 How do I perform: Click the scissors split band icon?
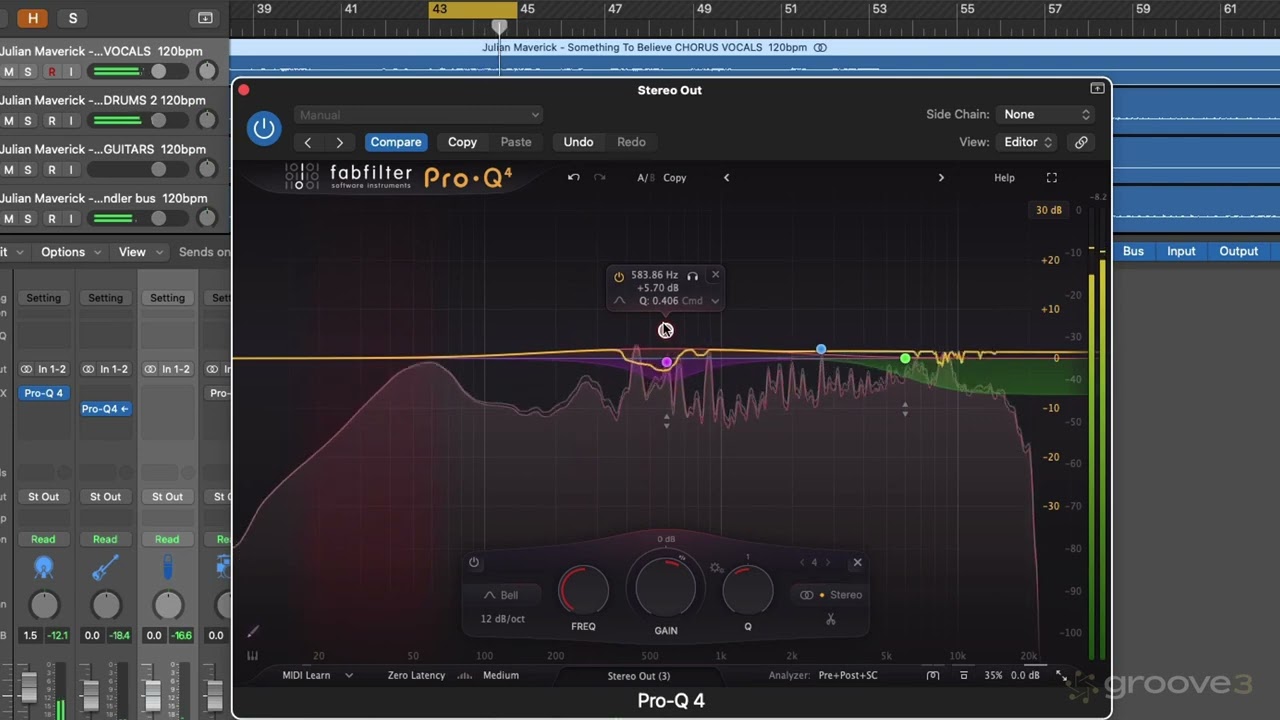click(830, 619)
